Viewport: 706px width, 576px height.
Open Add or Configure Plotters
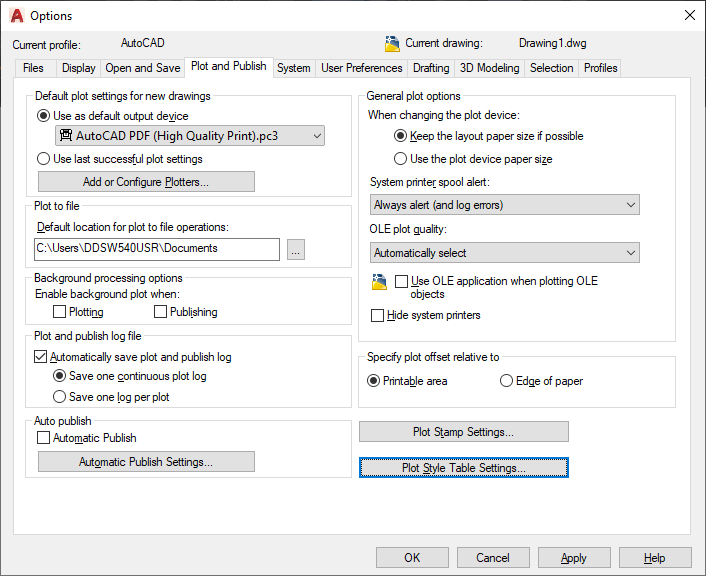[146, 182]
